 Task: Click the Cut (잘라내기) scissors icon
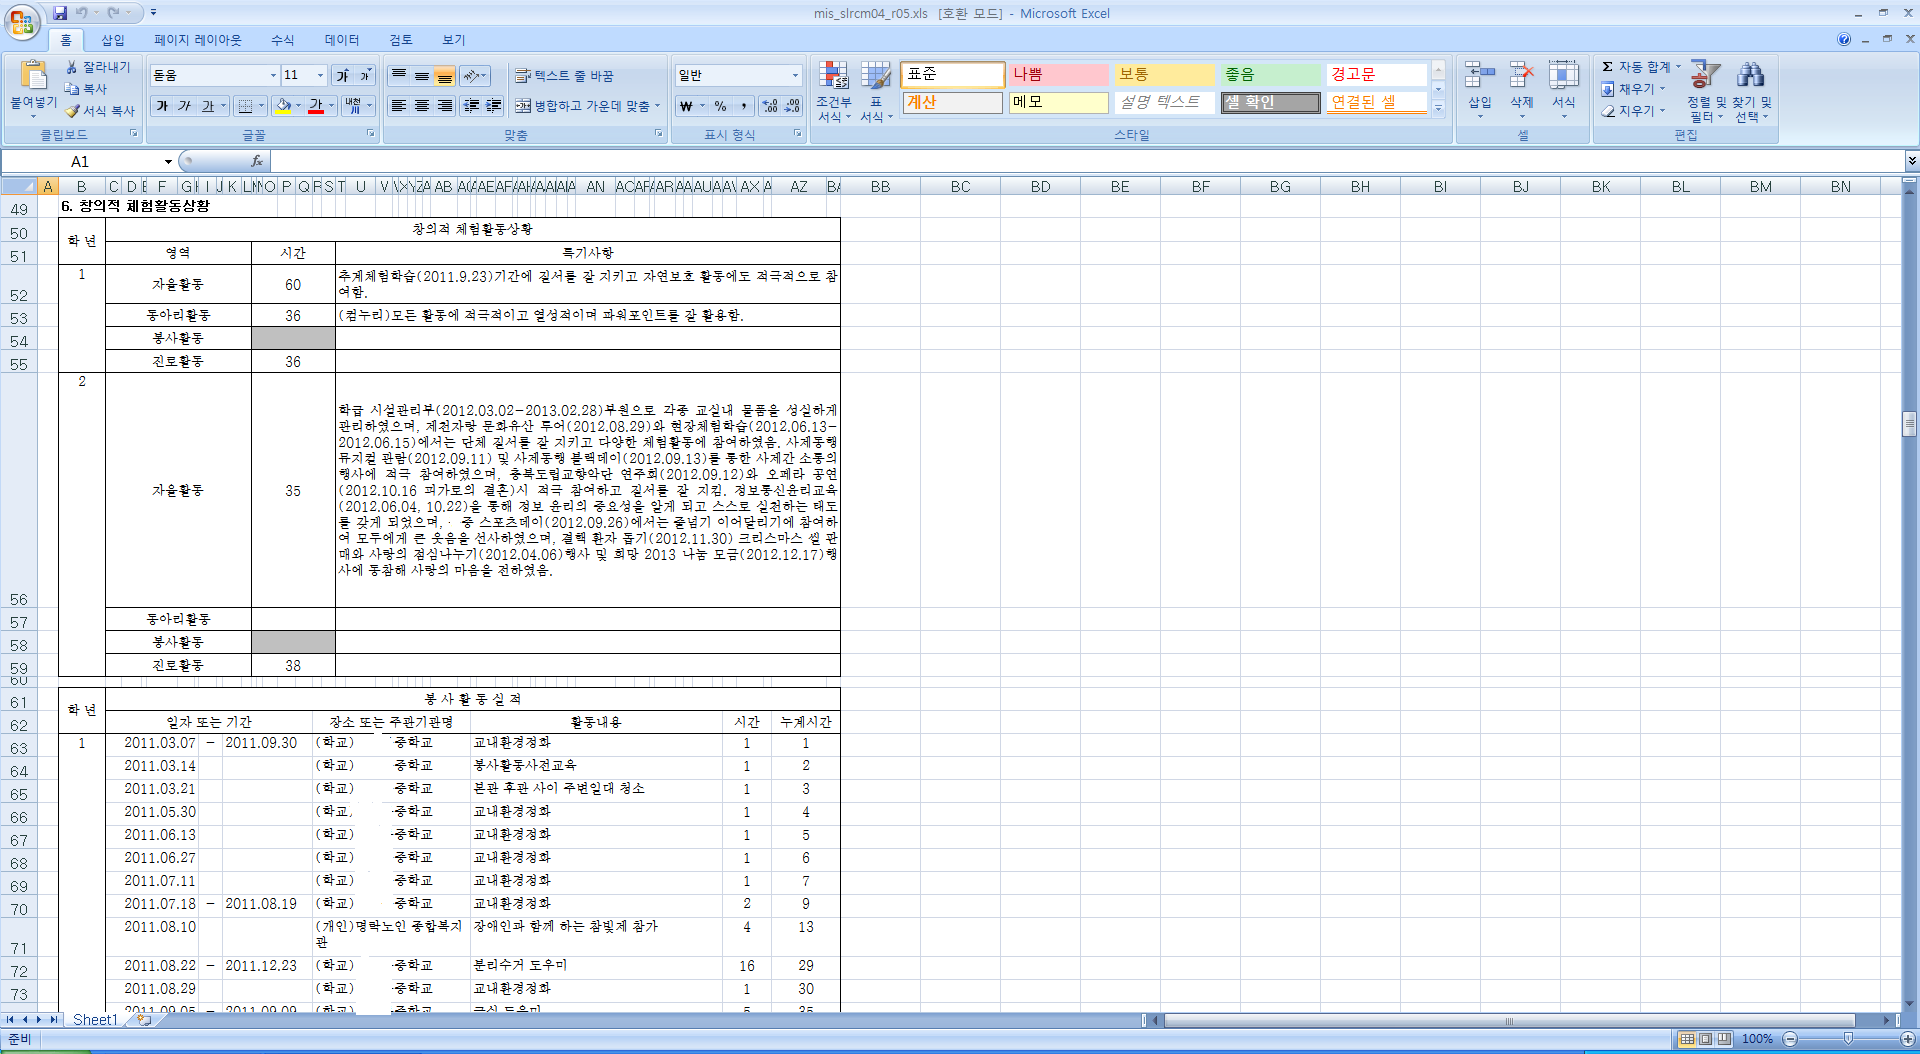[72, 67]
